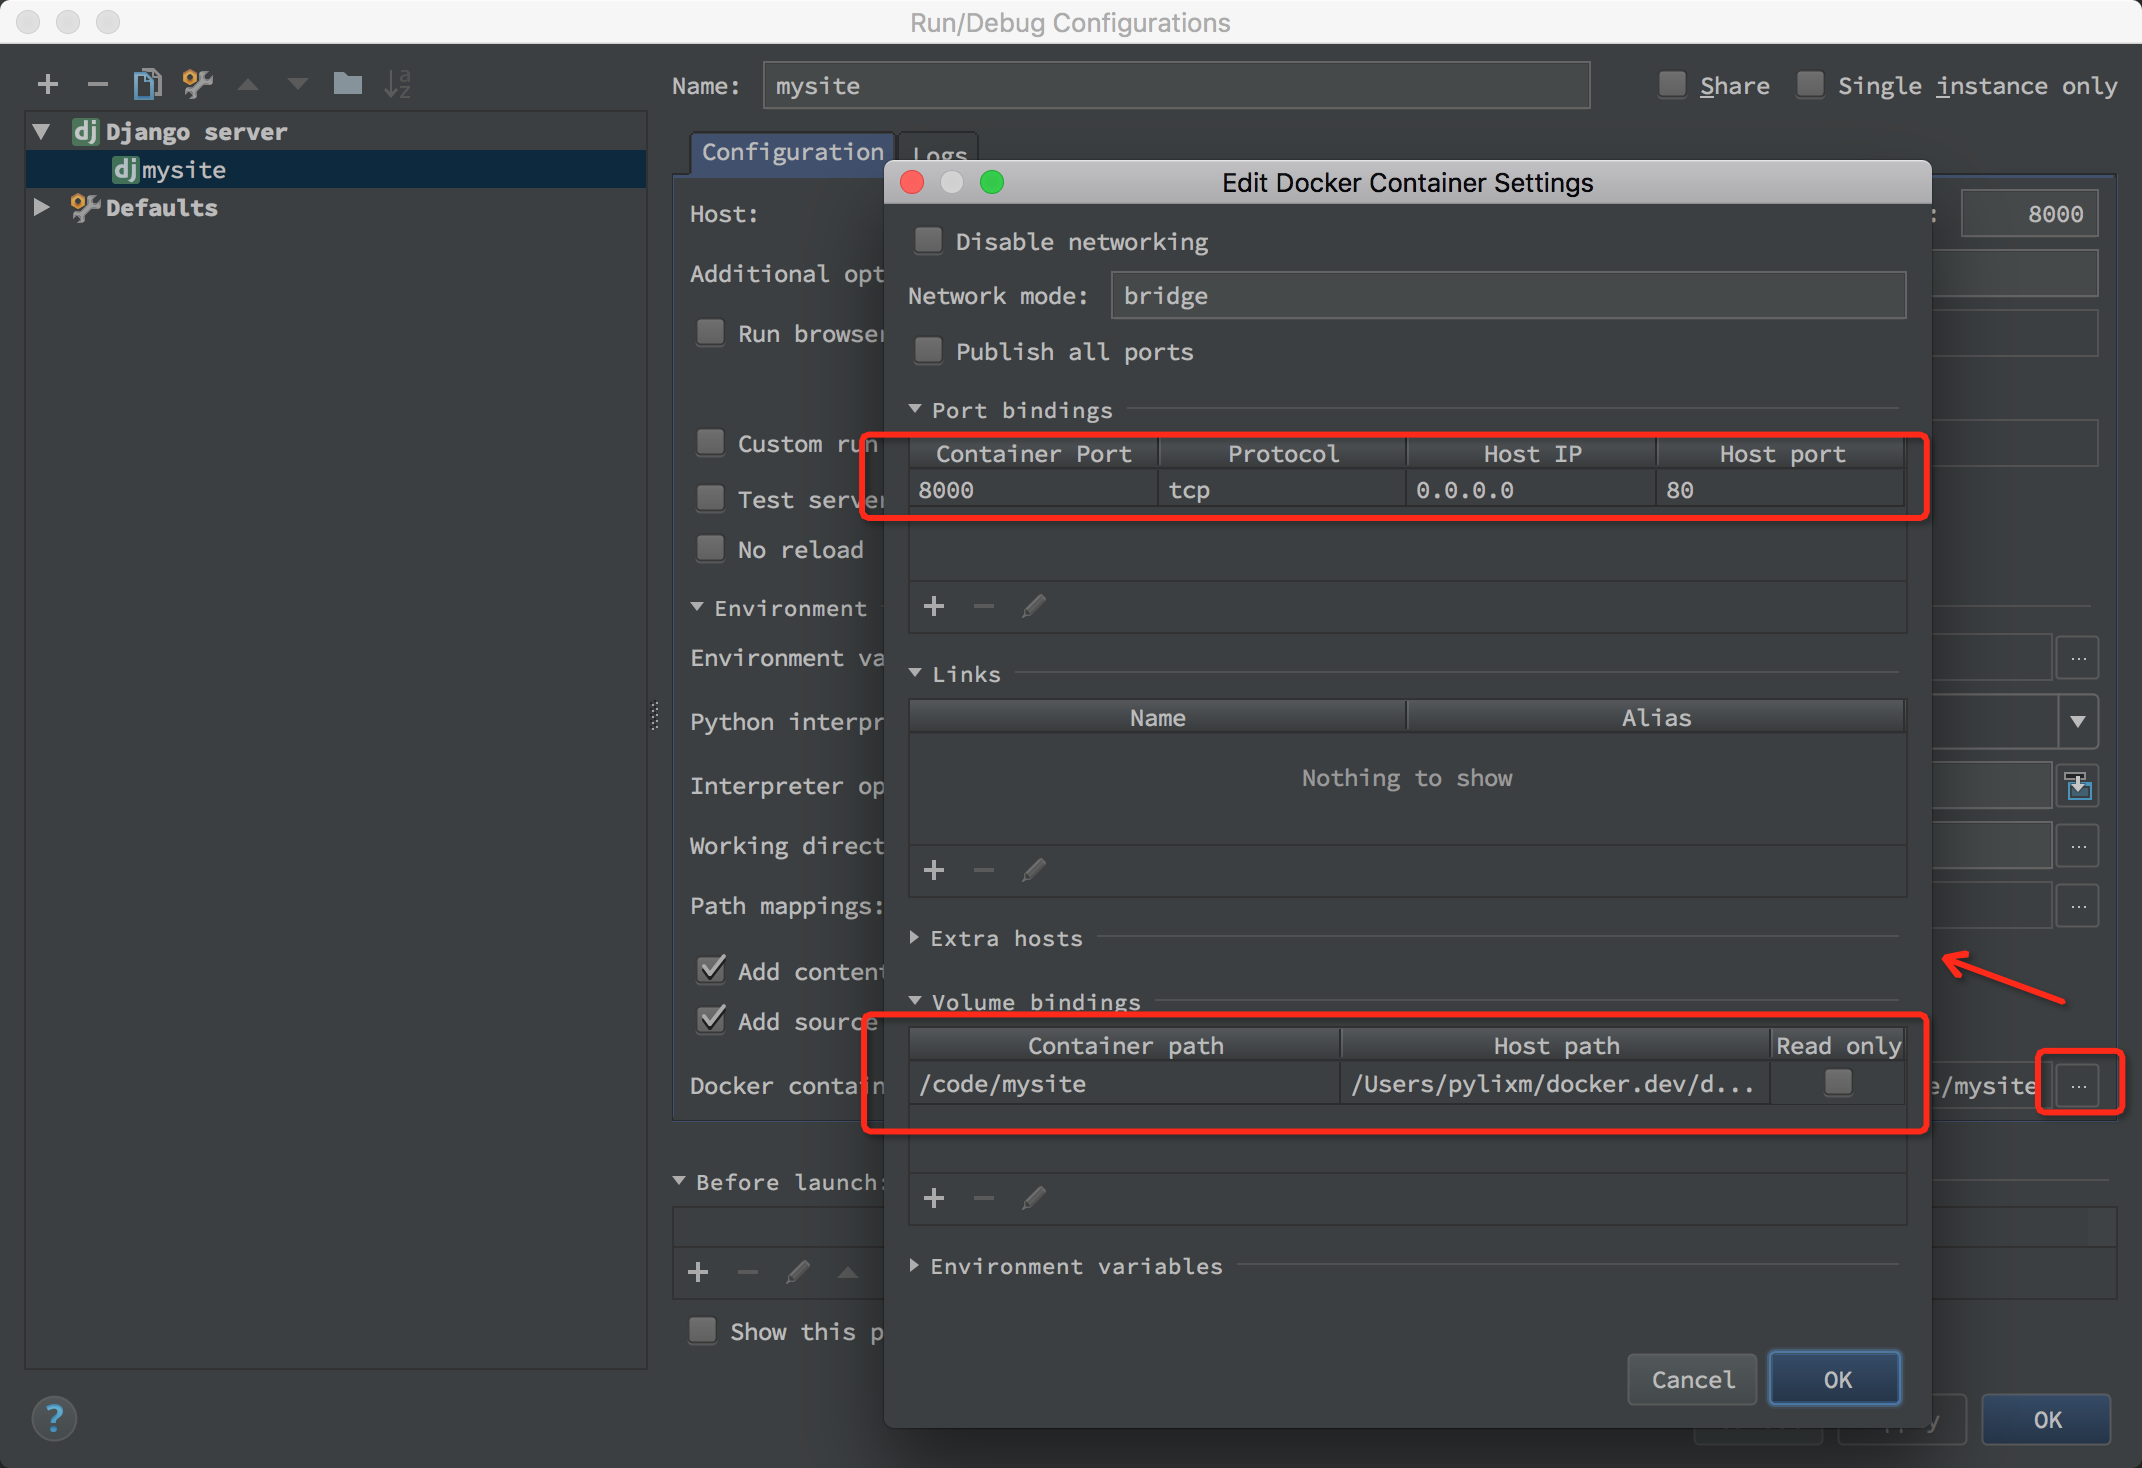
Task: Click the add new configuration plus icon
Action: point(47,84)
